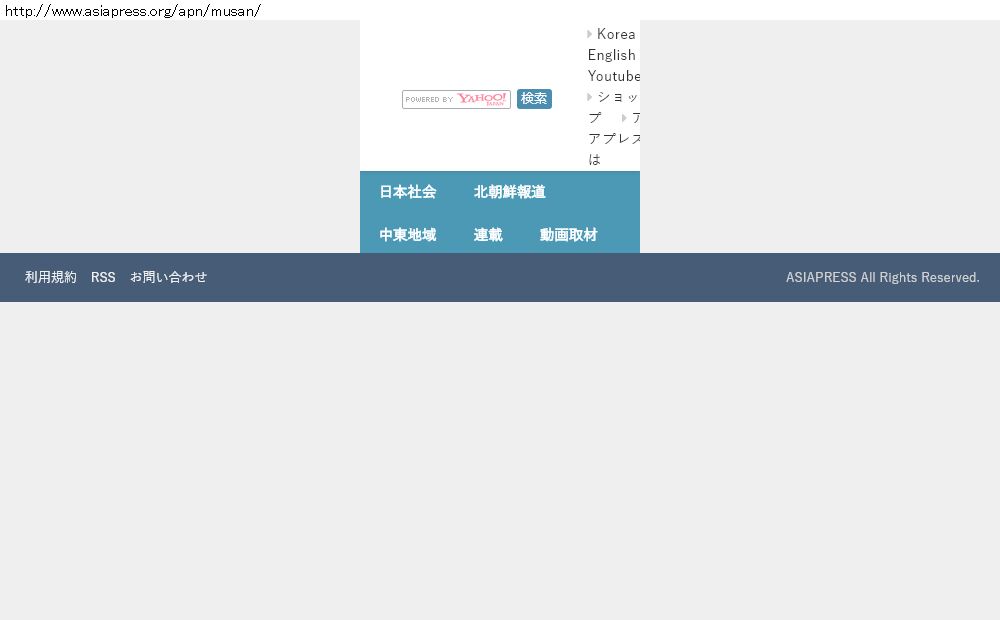The height and width of the screenshot is (620, 1000).
Task: Open the Korea language link
Action: coord(616,34)
